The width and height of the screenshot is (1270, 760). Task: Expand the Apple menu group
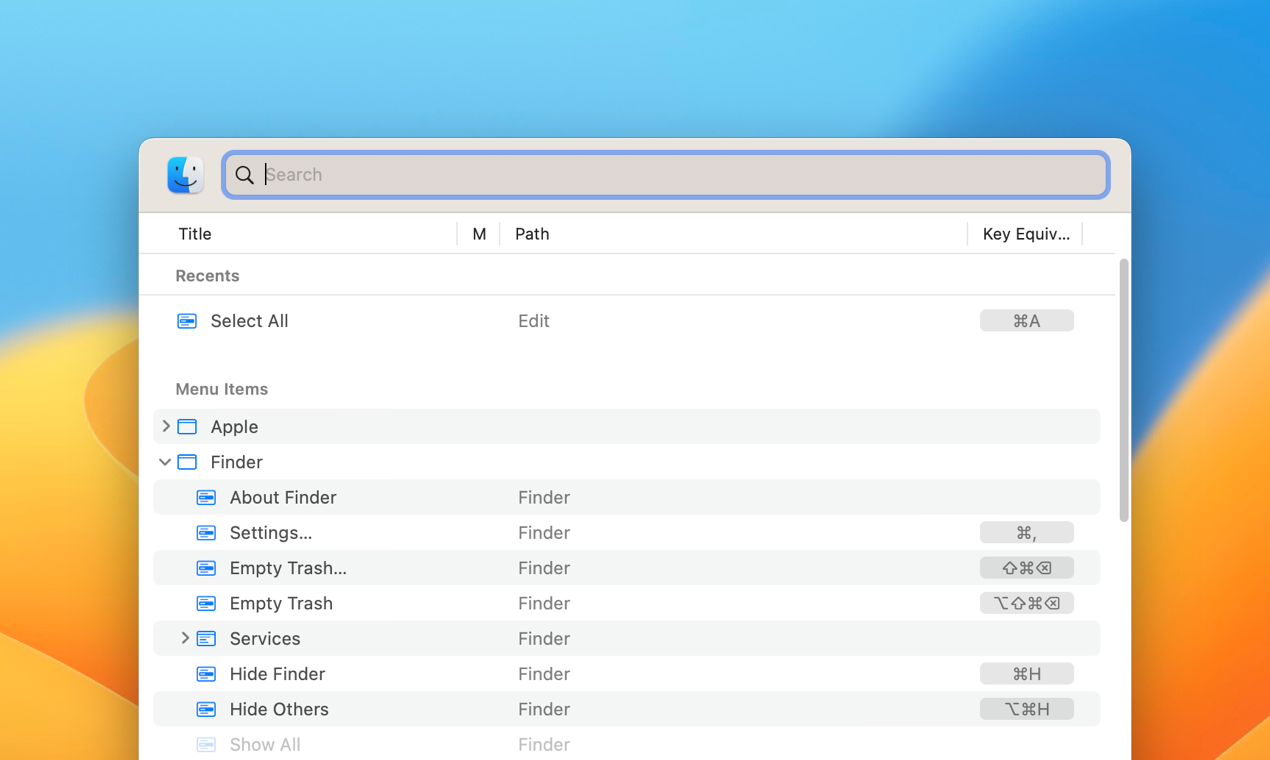pos(166,426)
